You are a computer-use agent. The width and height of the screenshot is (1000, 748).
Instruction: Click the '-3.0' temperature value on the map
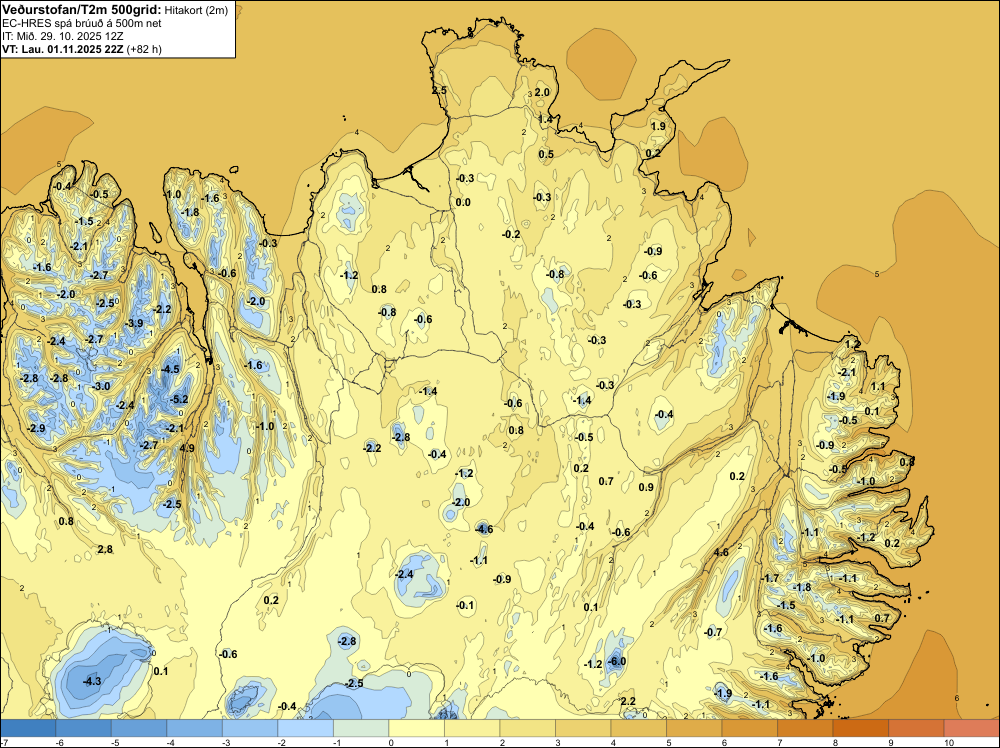(101, 386)
